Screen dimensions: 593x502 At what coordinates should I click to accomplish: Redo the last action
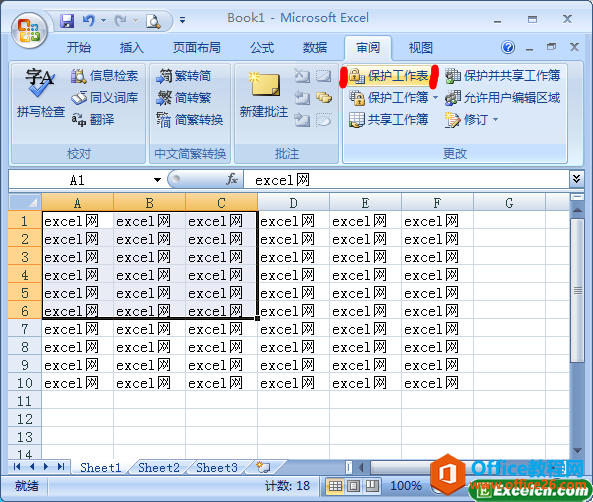point(121,20)
